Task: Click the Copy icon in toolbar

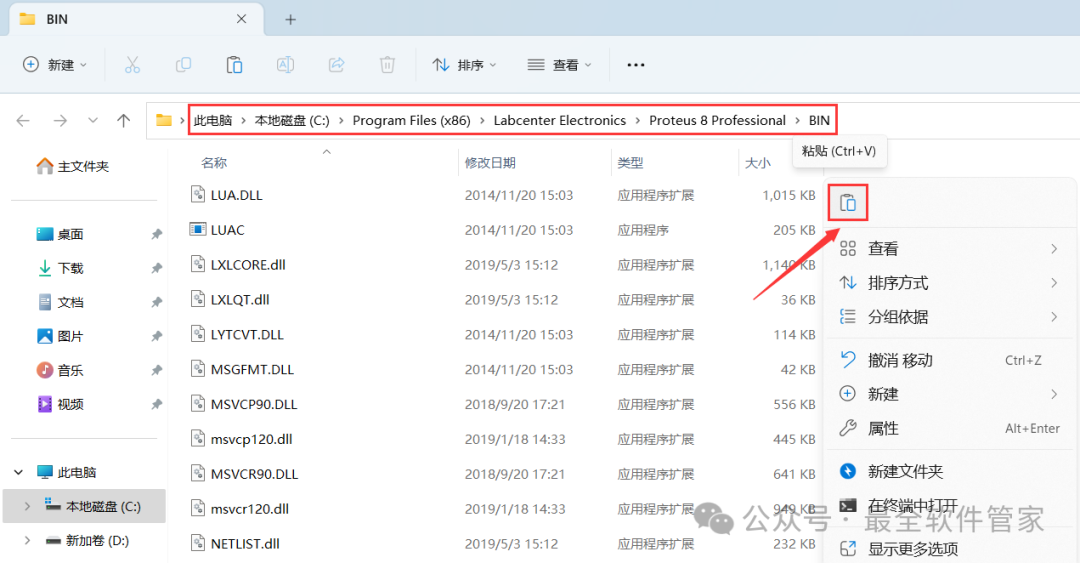Action: pyautogui.click(x=183, y=65)
